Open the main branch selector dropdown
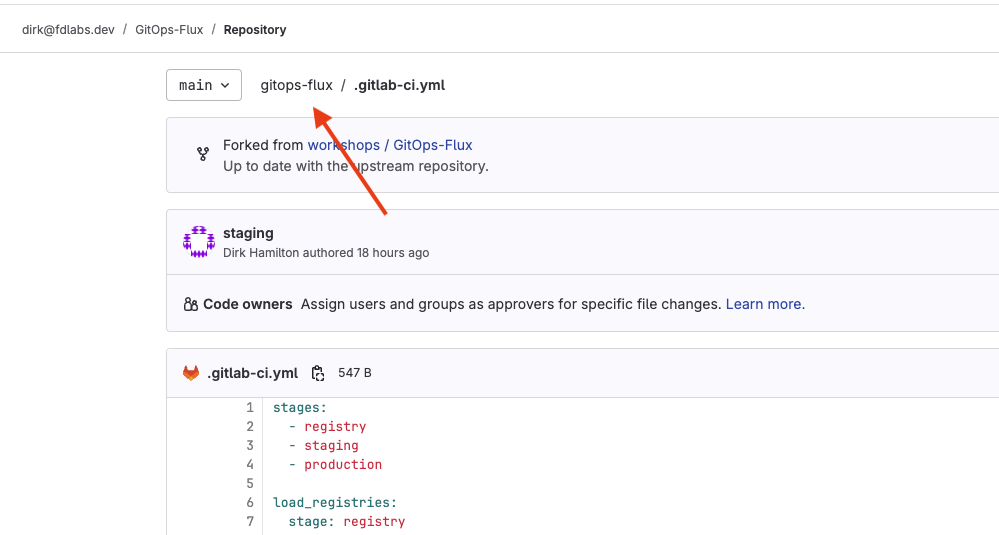 pyautogui.click(x=204, y=85)
